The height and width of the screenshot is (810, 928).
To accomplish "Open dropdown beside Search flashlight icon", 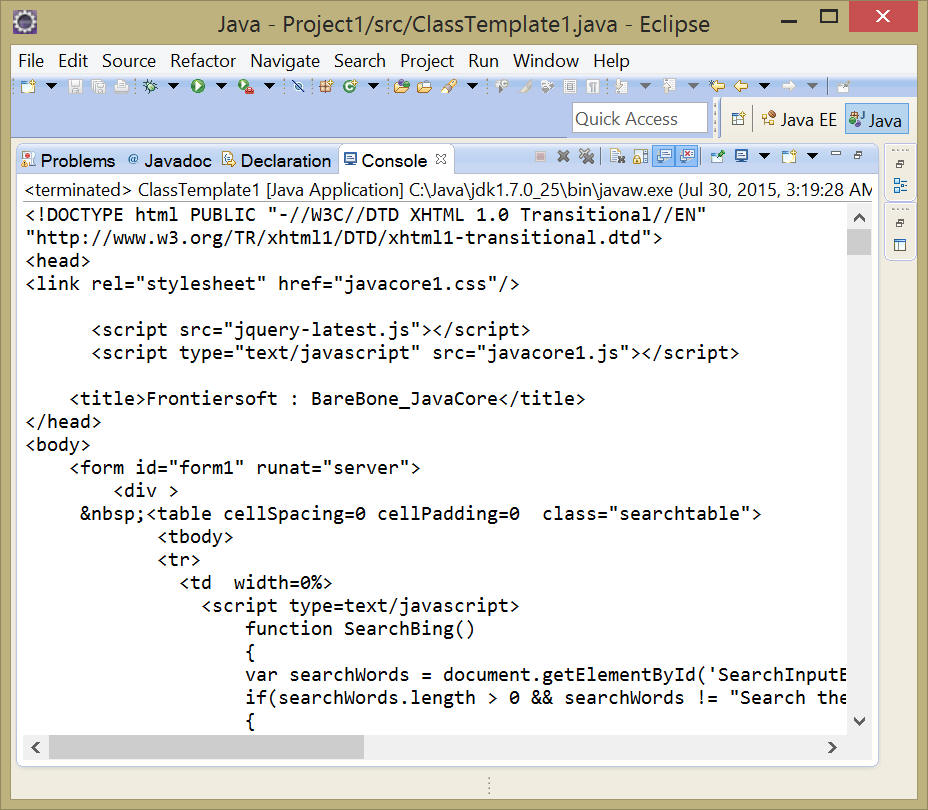I will 472,86.
